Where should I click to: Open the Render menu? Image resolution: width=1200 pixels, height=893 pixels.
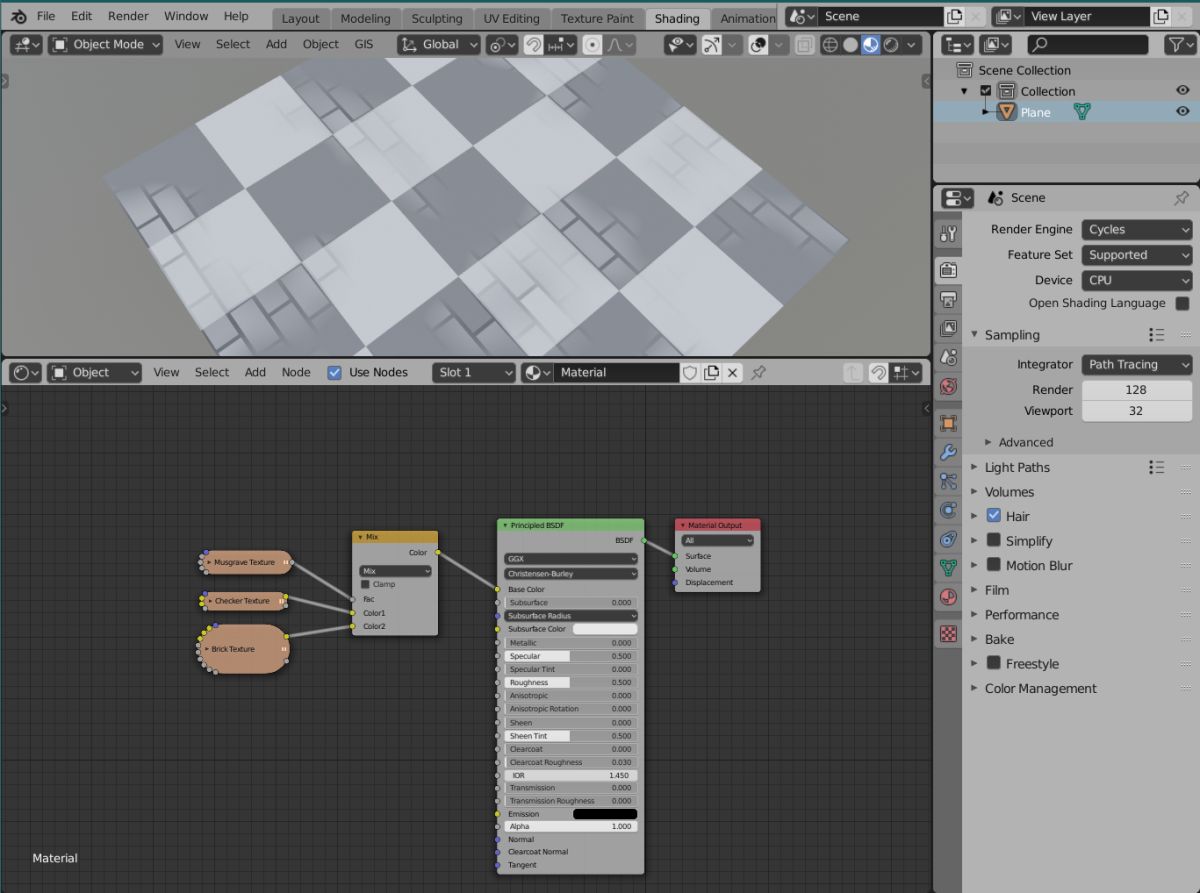[x=128, y=16]
